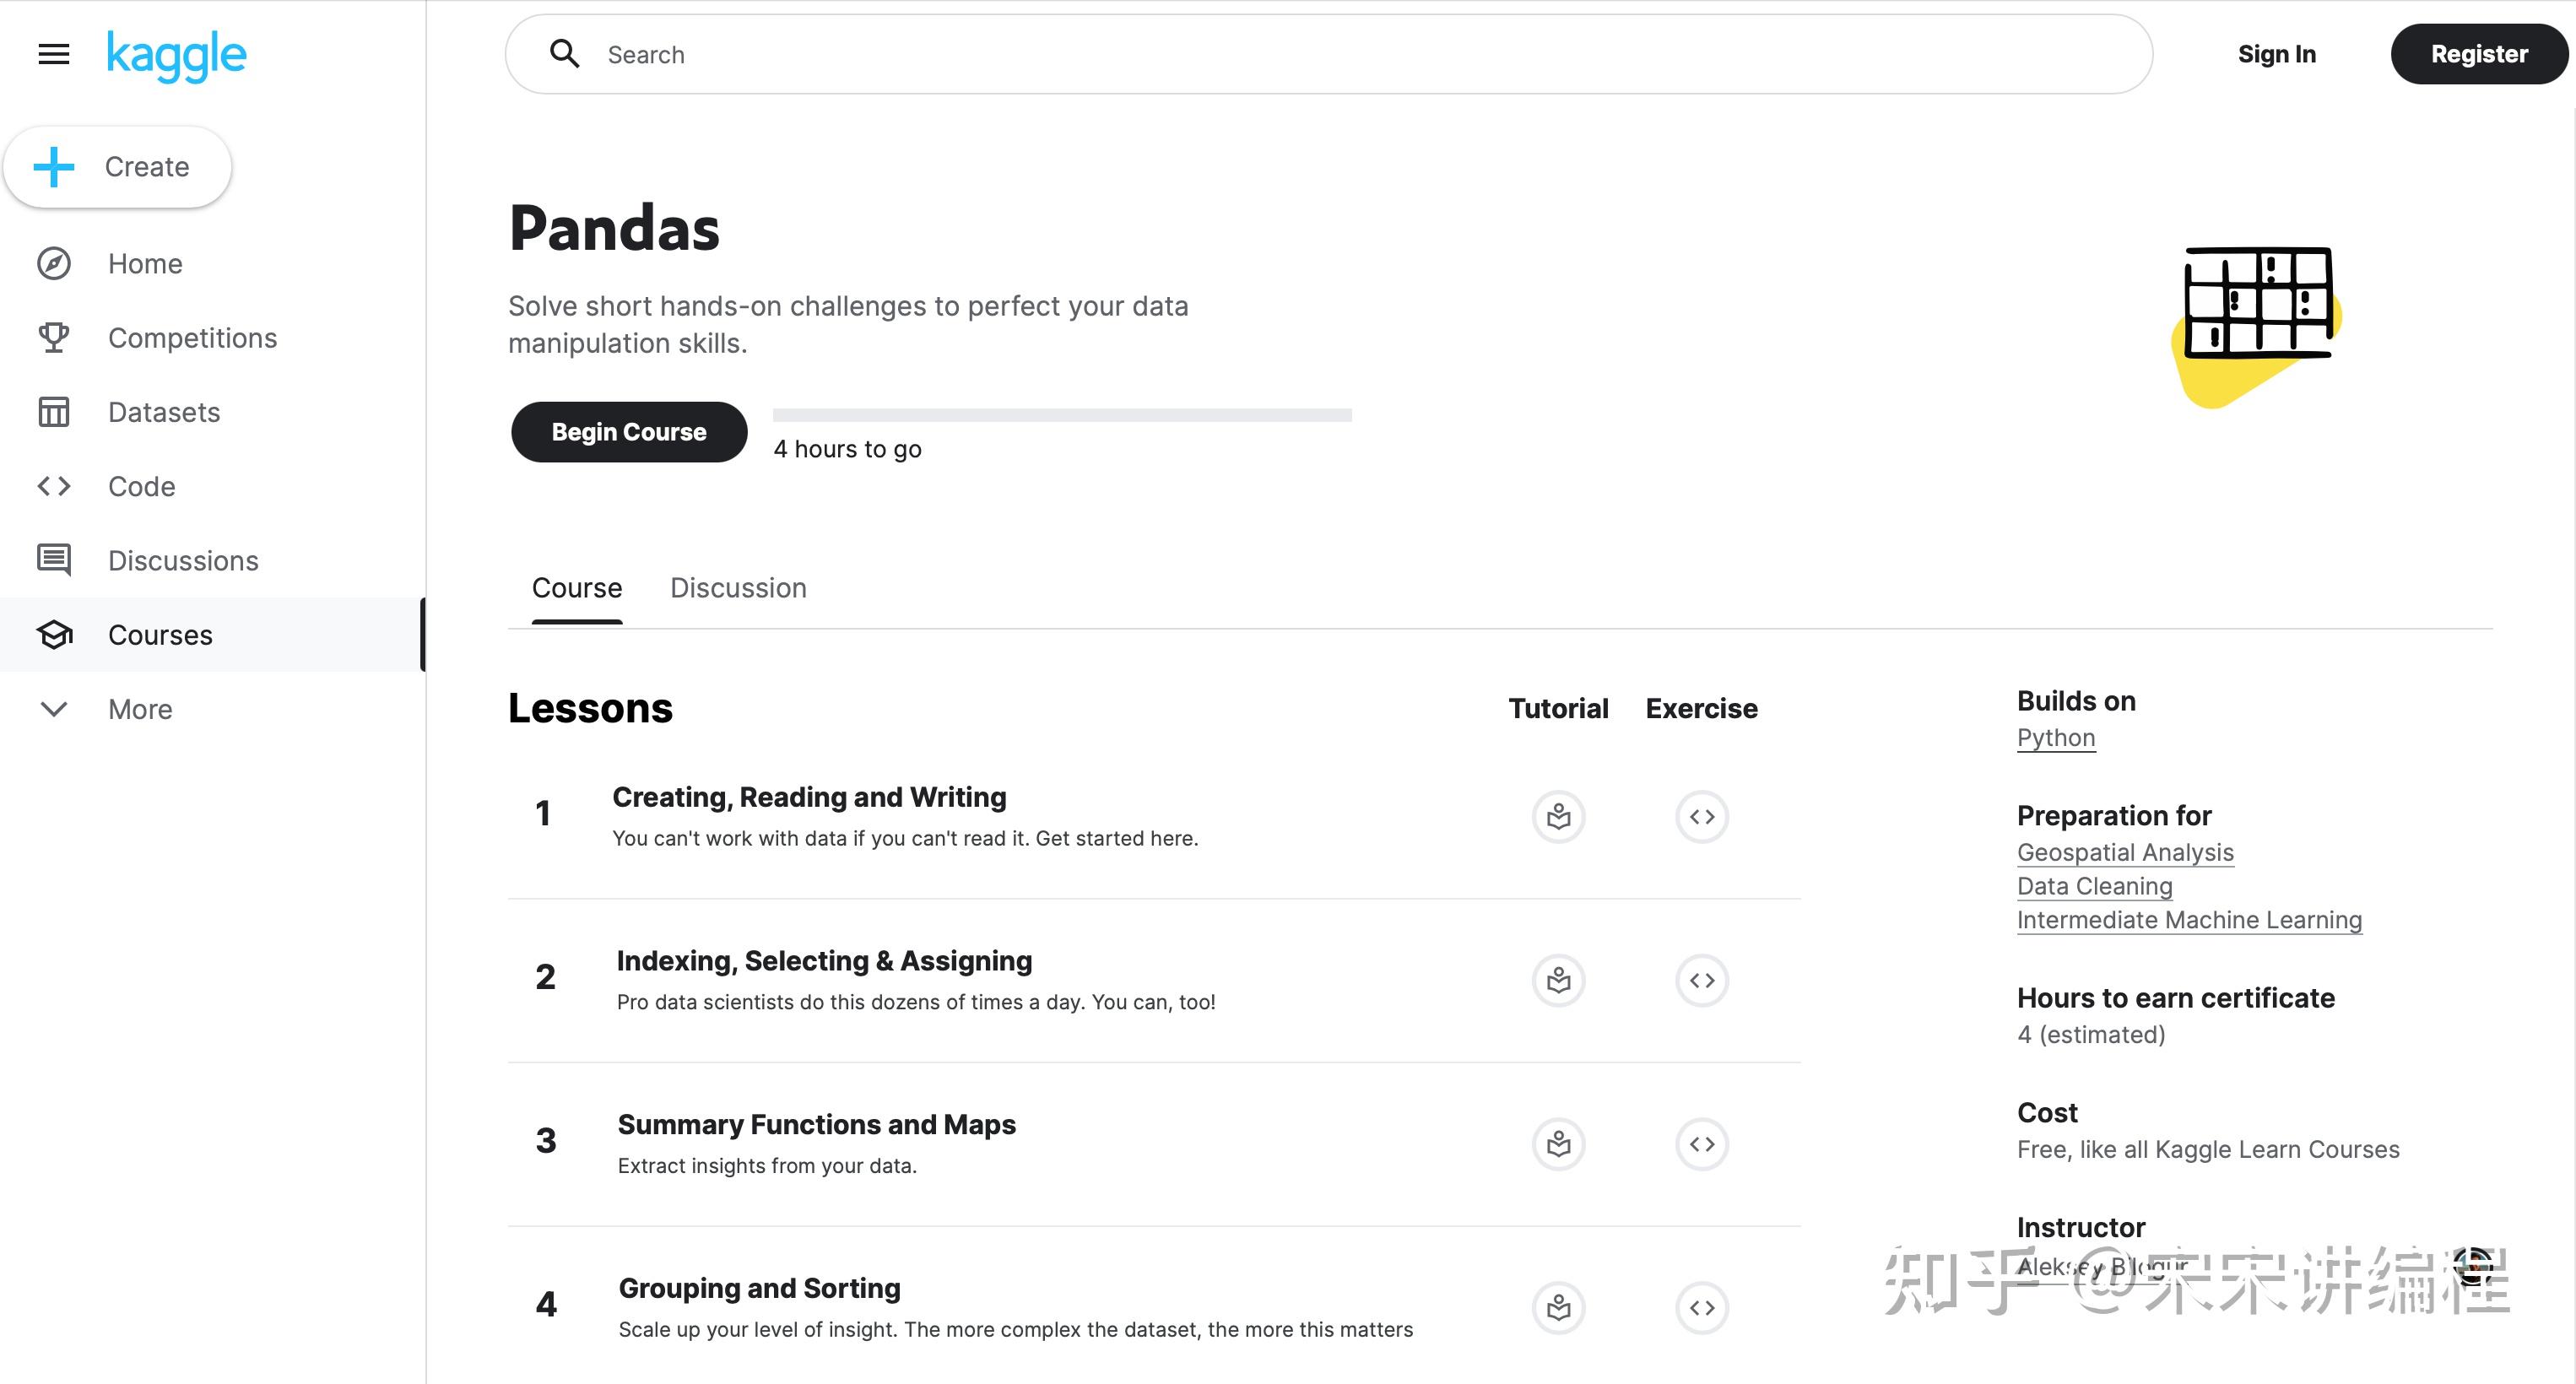2576x1384 pixels.
Task: Open Summary Functions and Maps exercise icon
Action: click(1701, 1144)
